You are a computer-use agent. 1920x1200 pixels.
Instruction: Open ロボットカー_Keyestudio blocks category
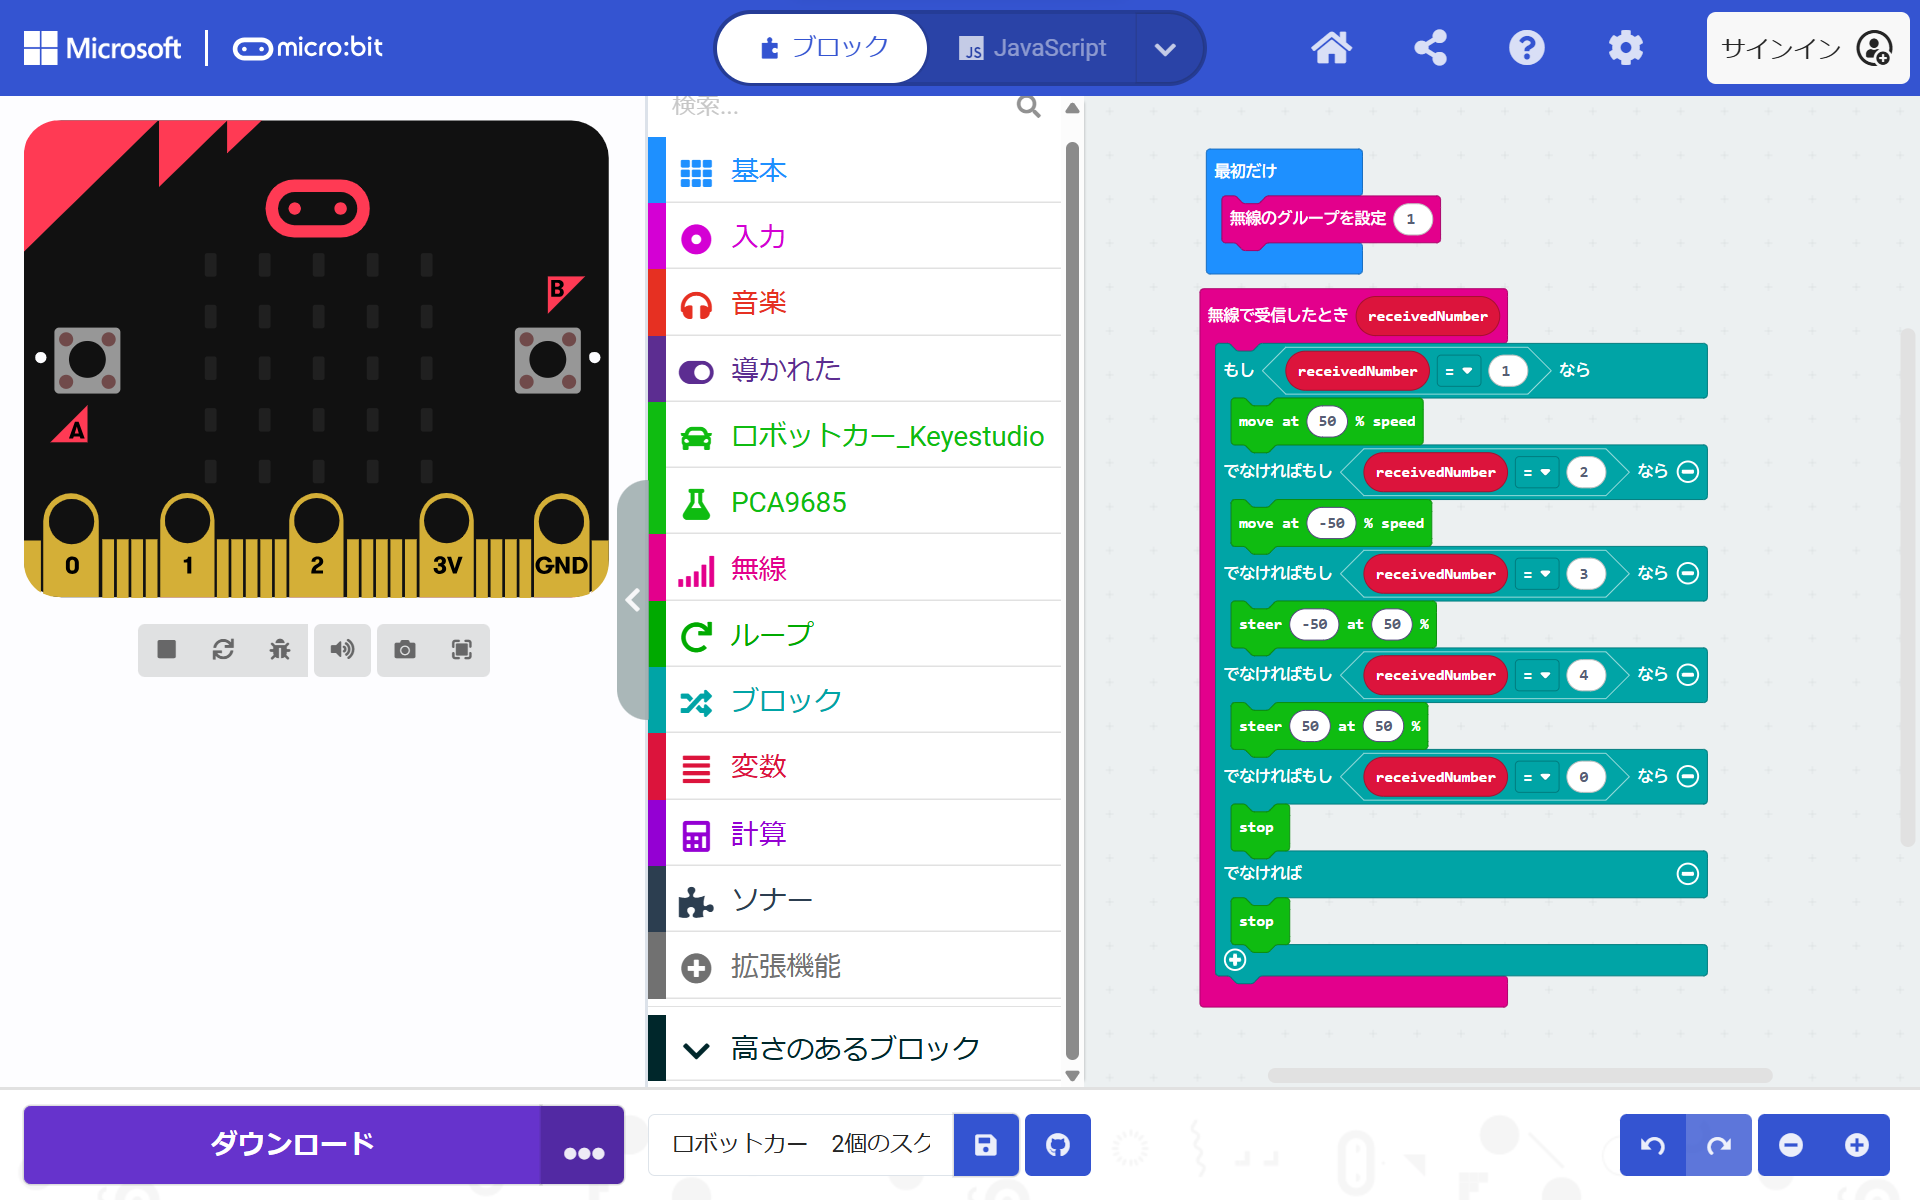886,436
